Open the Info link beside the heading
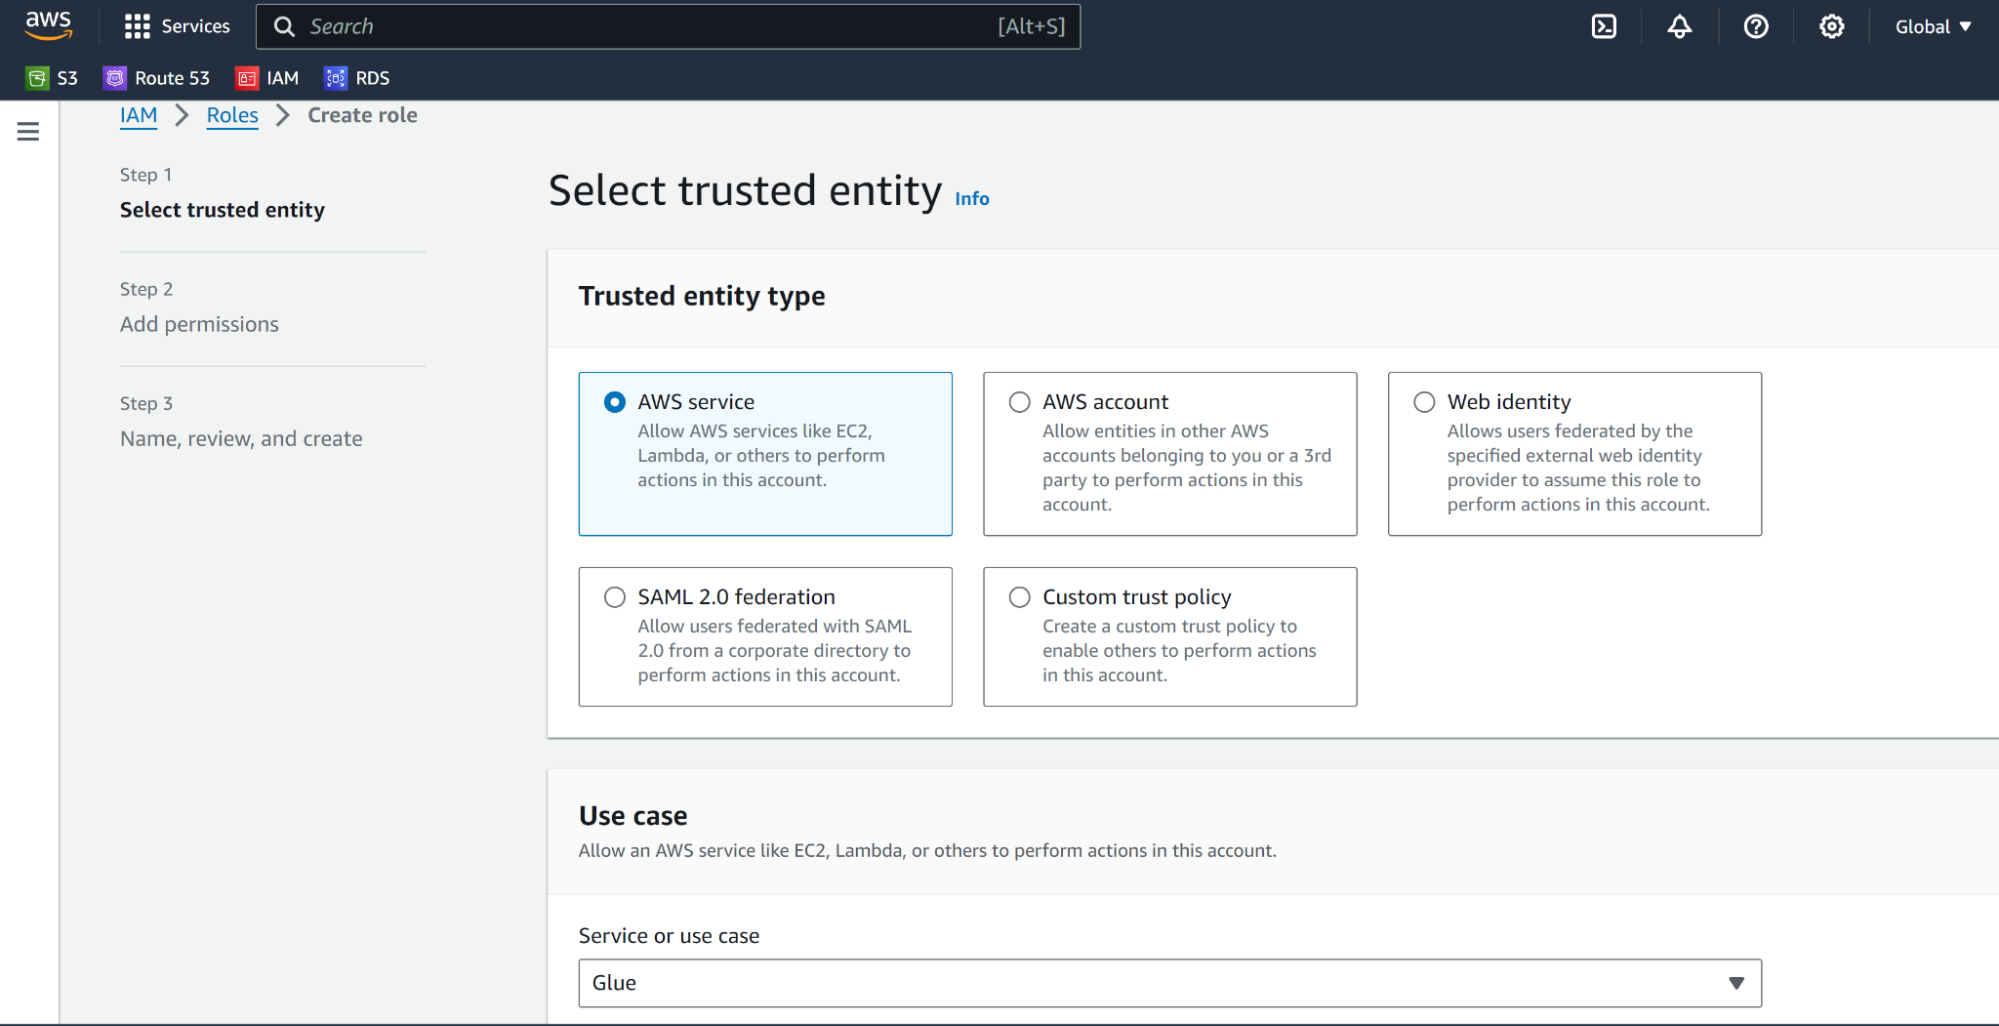 [x=972, y=198]
